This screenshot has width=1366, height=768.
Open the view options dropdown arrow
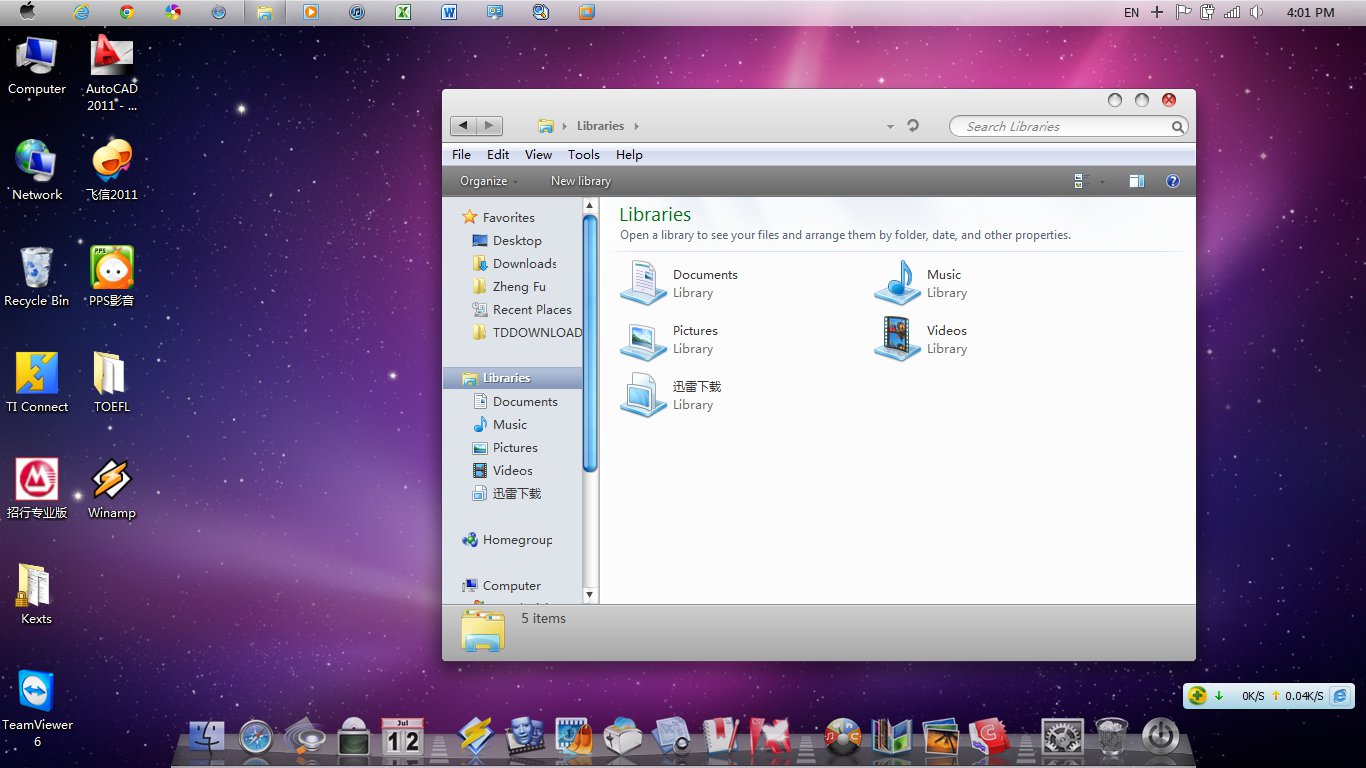pos(1103,182)
